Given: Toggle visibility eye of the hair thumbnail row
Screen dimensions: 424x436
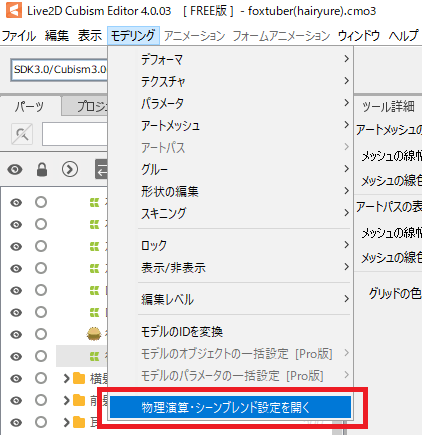Looking at the screenshot, I should coord(16,334).
